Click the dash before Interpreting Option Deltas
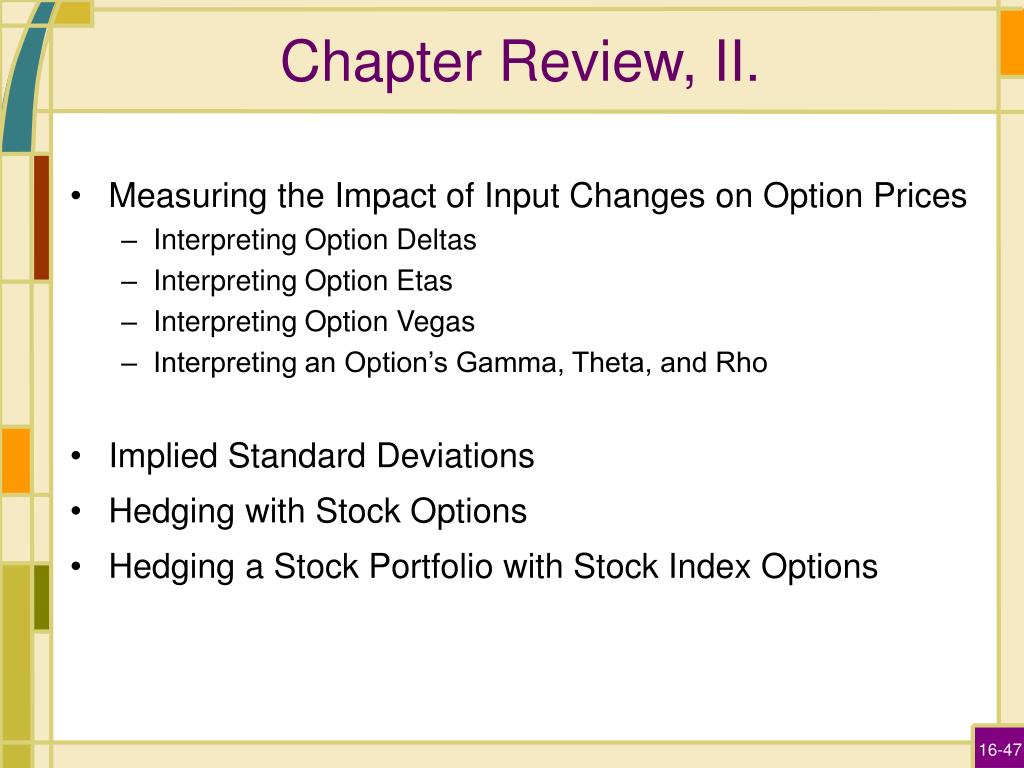The width and height of the screenshot is (1024, 768). 129,242
